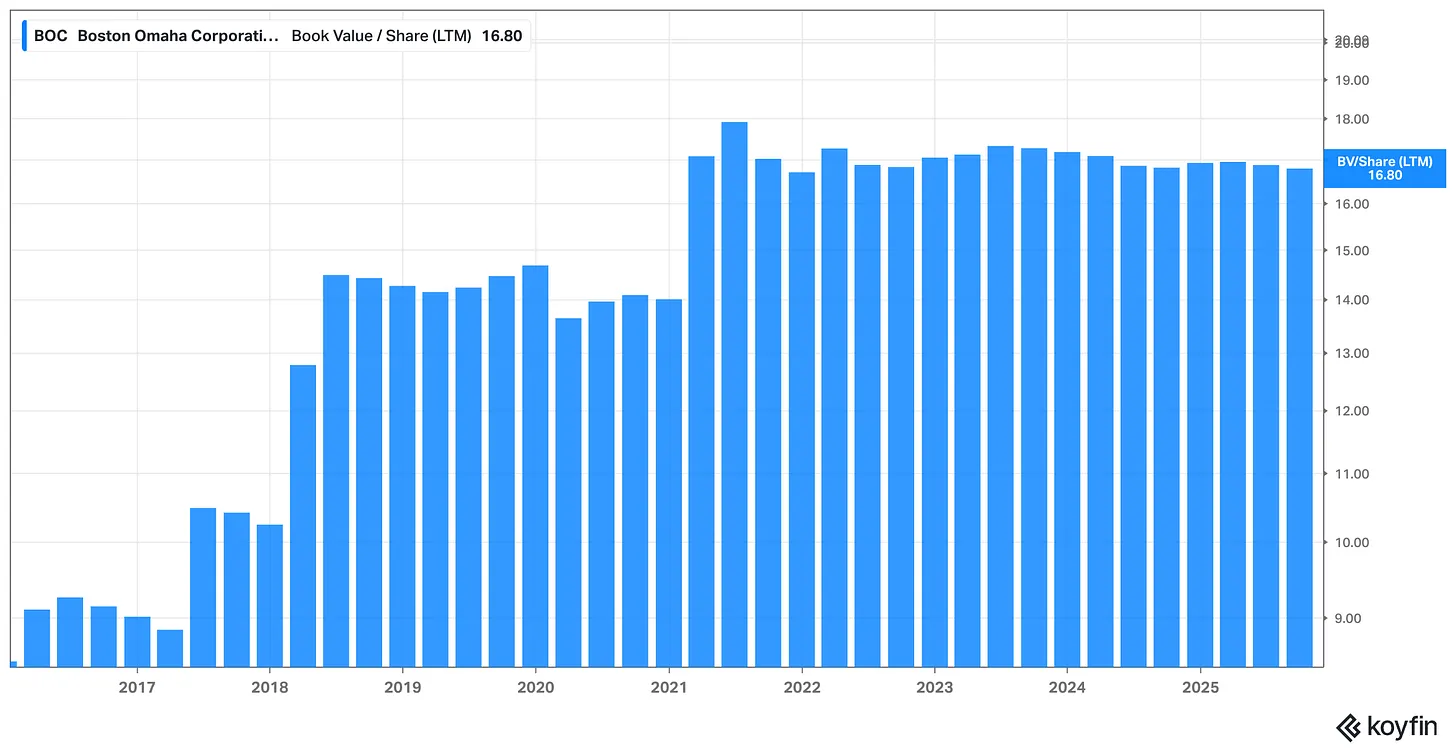Click the 2019 label on the time axis
This screenshot has width=1456, height=752.
pyautogui.click(x=402, y=688)
